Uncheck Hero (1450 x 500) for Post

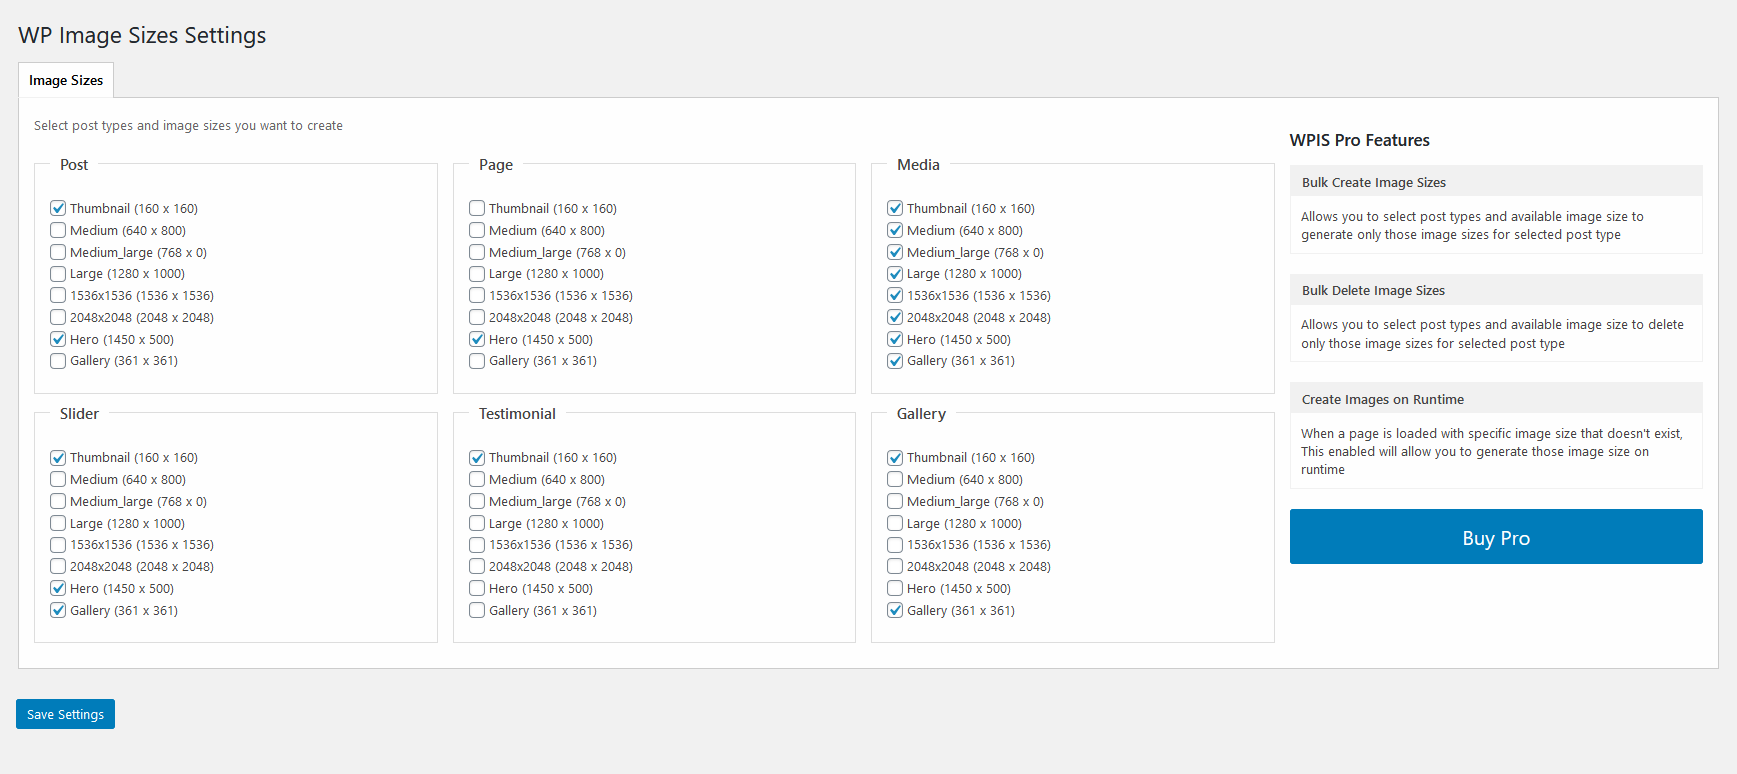coord(58,339)
